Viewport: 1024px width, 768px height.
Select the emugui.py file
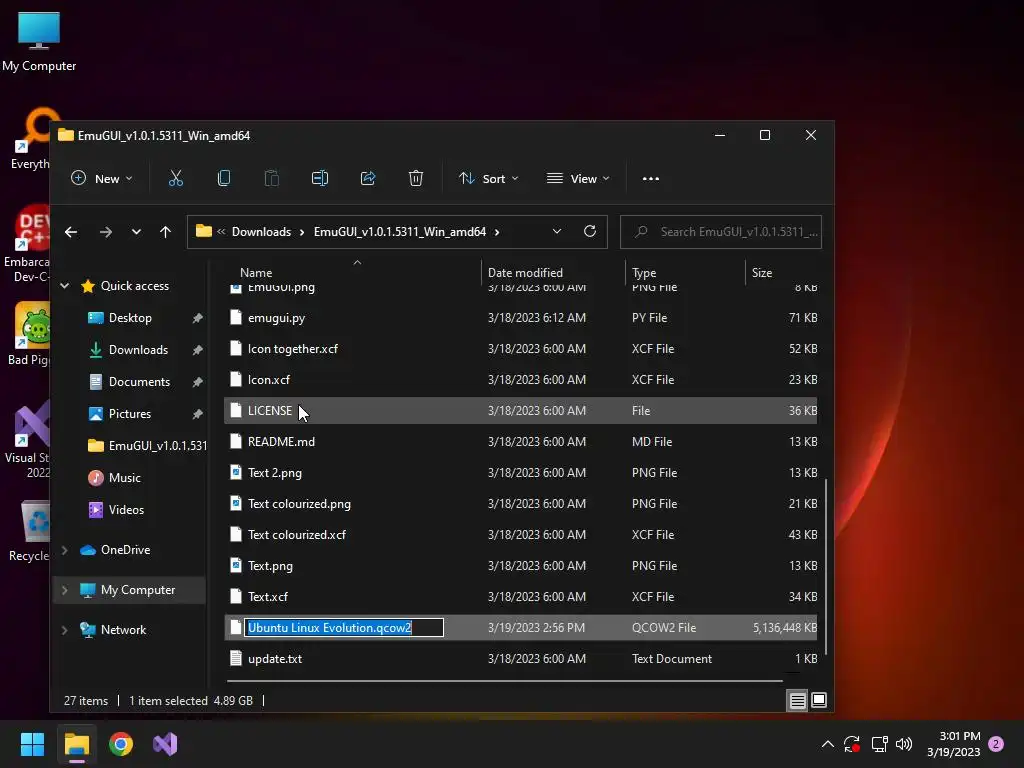pyautogui.click(x=520, y=318)
